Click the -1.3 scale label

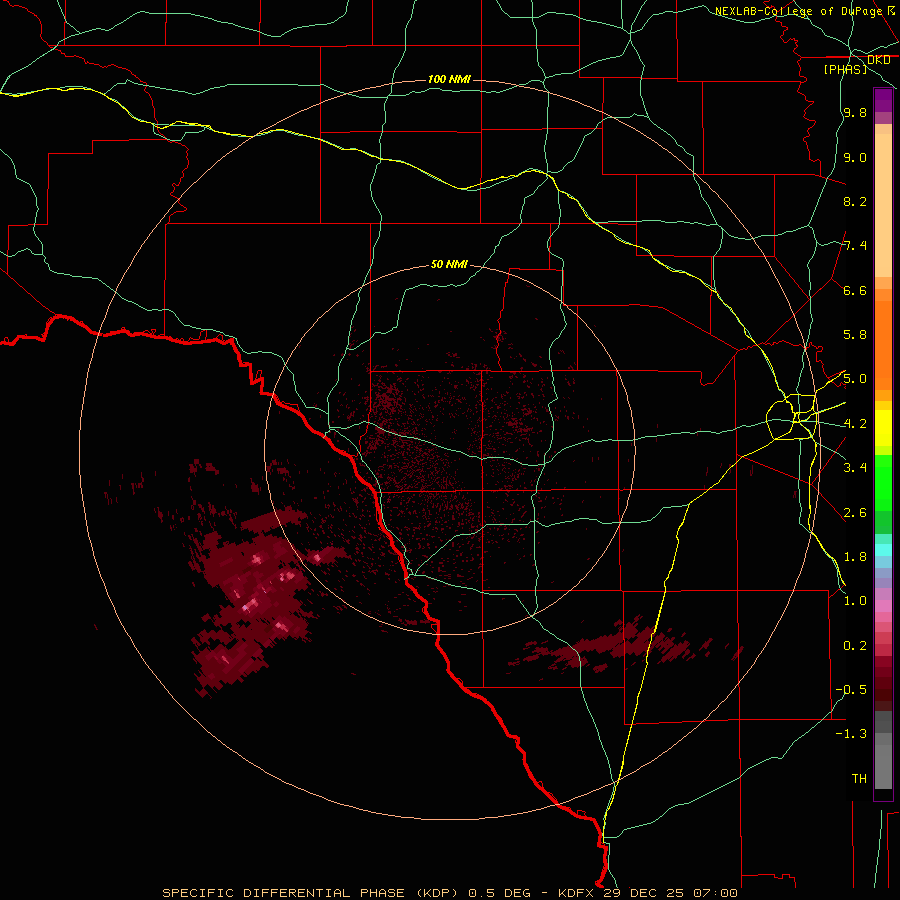click(x=851, y=734)
